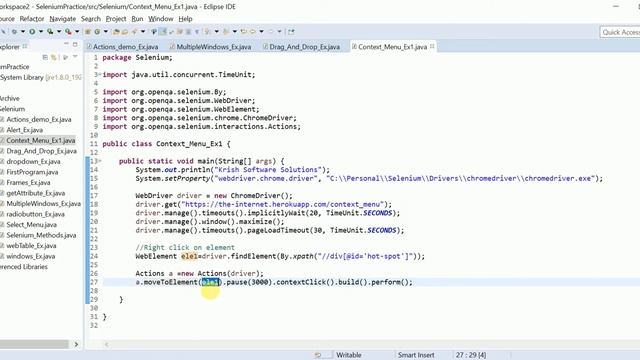Screen dimensions: 640x360
Task: Open the Search menu
Action: point(91,19)
